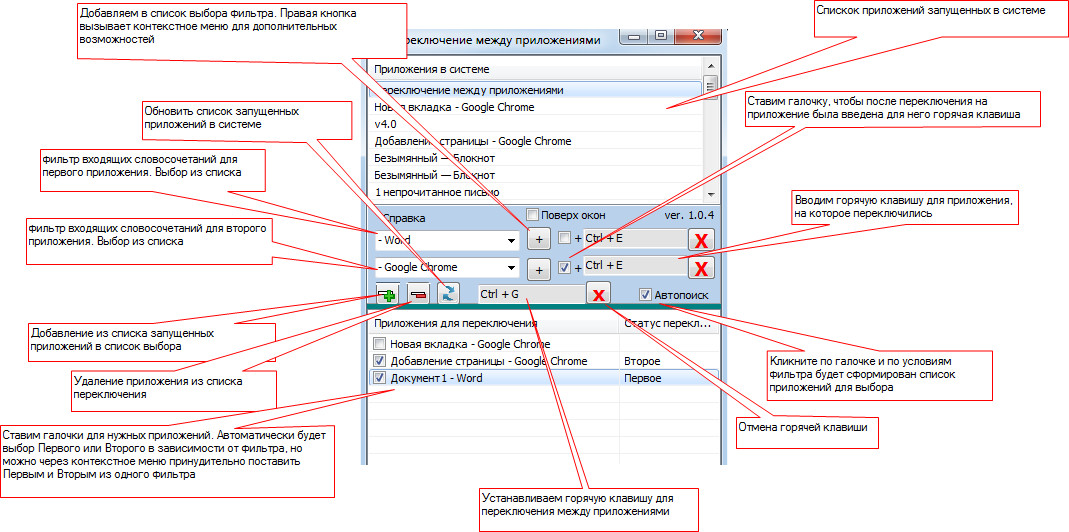Click the system list scrollbar thumb
Viewport: 1069px width, 532px height.
(710, 87)
